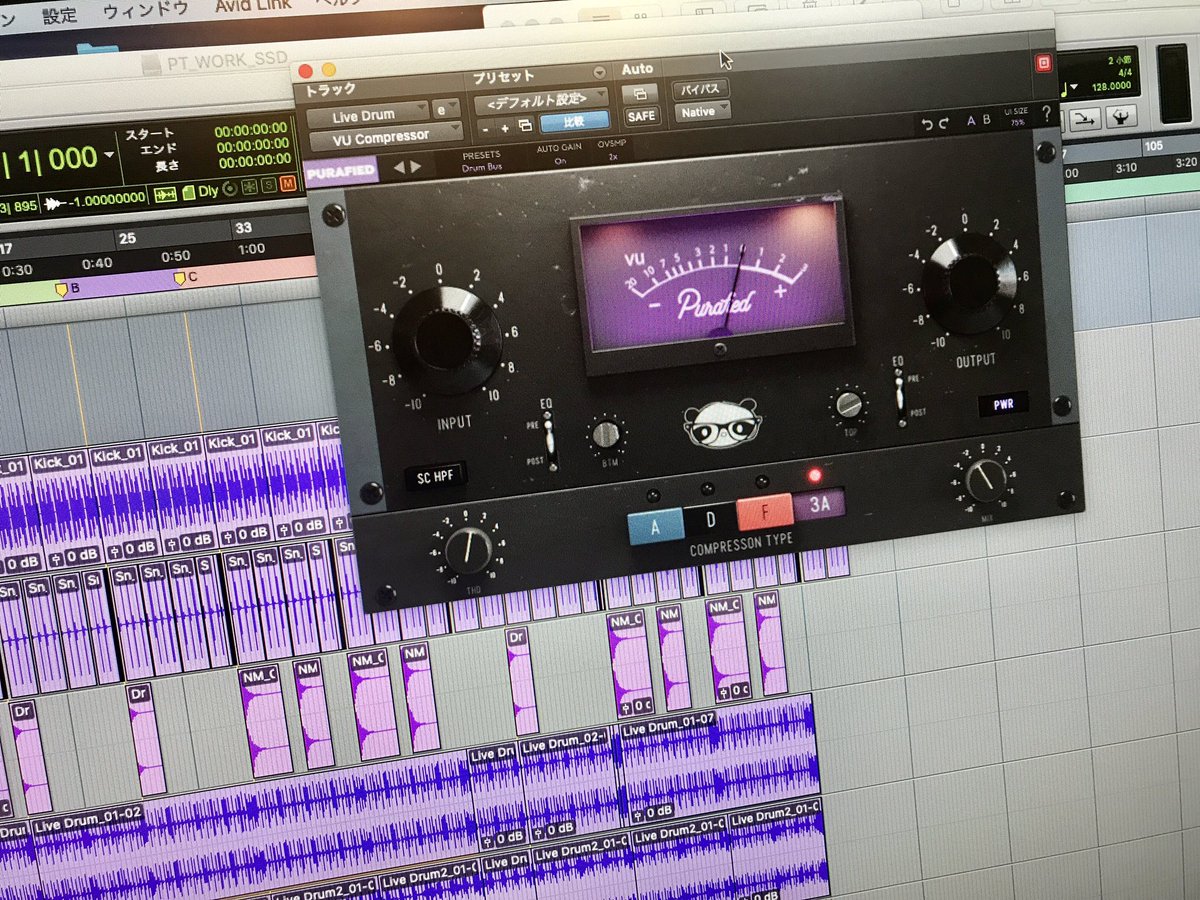Toggle the SAFE automation button
1200x900 pixels.
coord(641,116)
